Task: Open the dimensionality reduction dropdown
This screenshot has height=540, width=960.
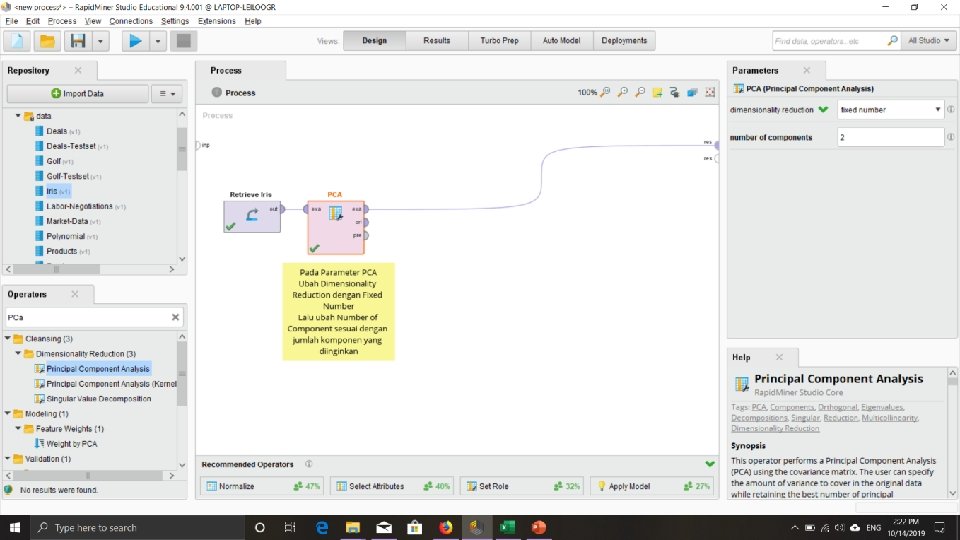Action: (x=890, y=110)
